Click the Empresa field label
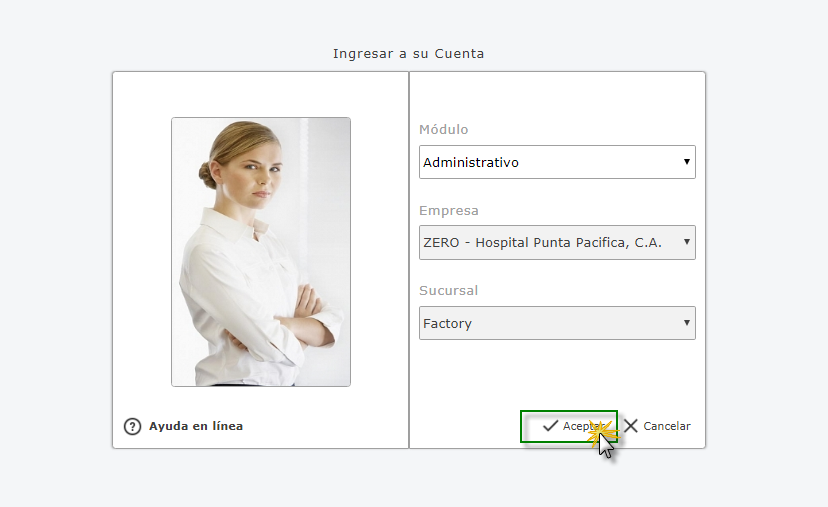Viewport: 828px width, 507px height. pos(448,211)
